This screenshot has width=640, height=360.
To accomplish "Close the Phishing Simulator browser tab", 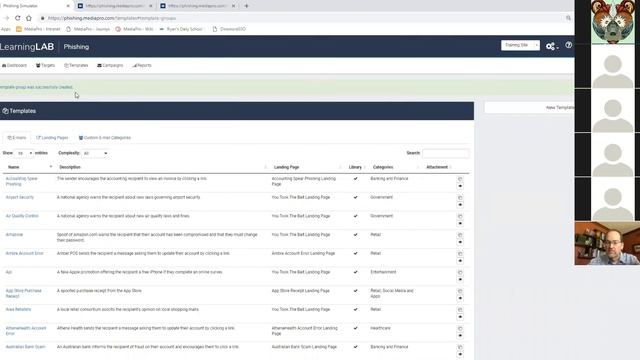I will point(68,6).
